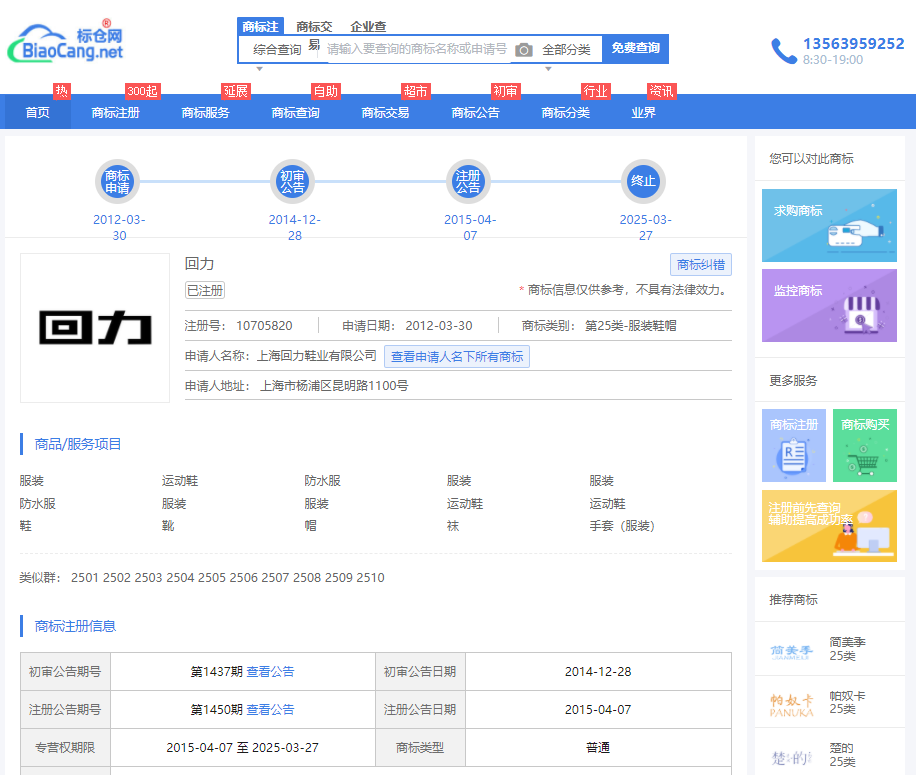Click the 帕奴卡 recommended trademark name
The width and height of the screenshot is (916, 775).
[847, 696]
